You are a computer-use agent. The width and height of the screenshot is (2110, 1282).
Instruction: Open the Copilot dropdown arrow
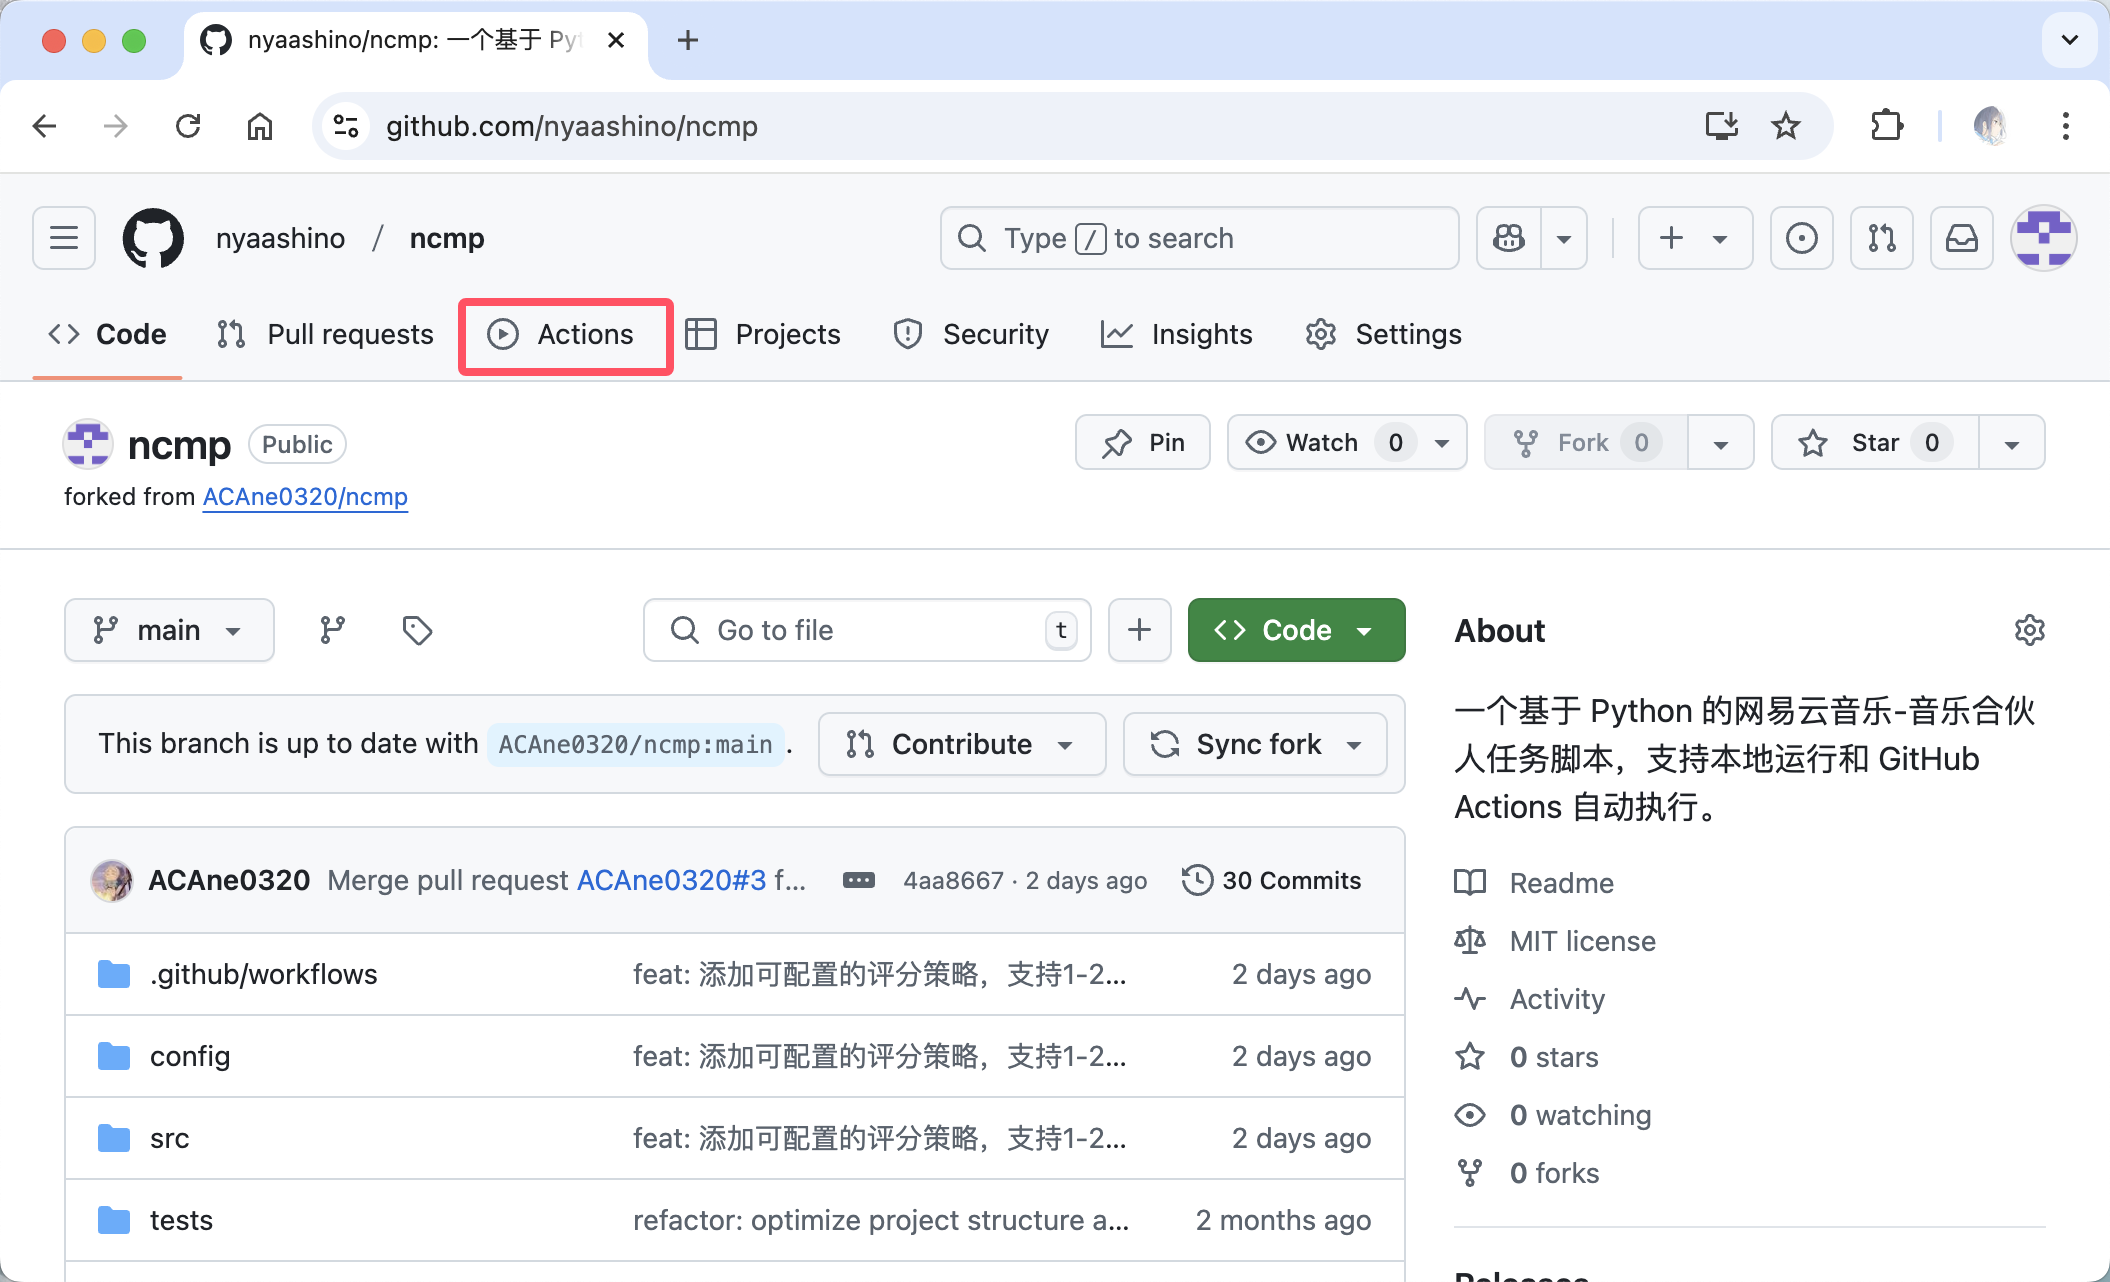[x=1564, y=238]
